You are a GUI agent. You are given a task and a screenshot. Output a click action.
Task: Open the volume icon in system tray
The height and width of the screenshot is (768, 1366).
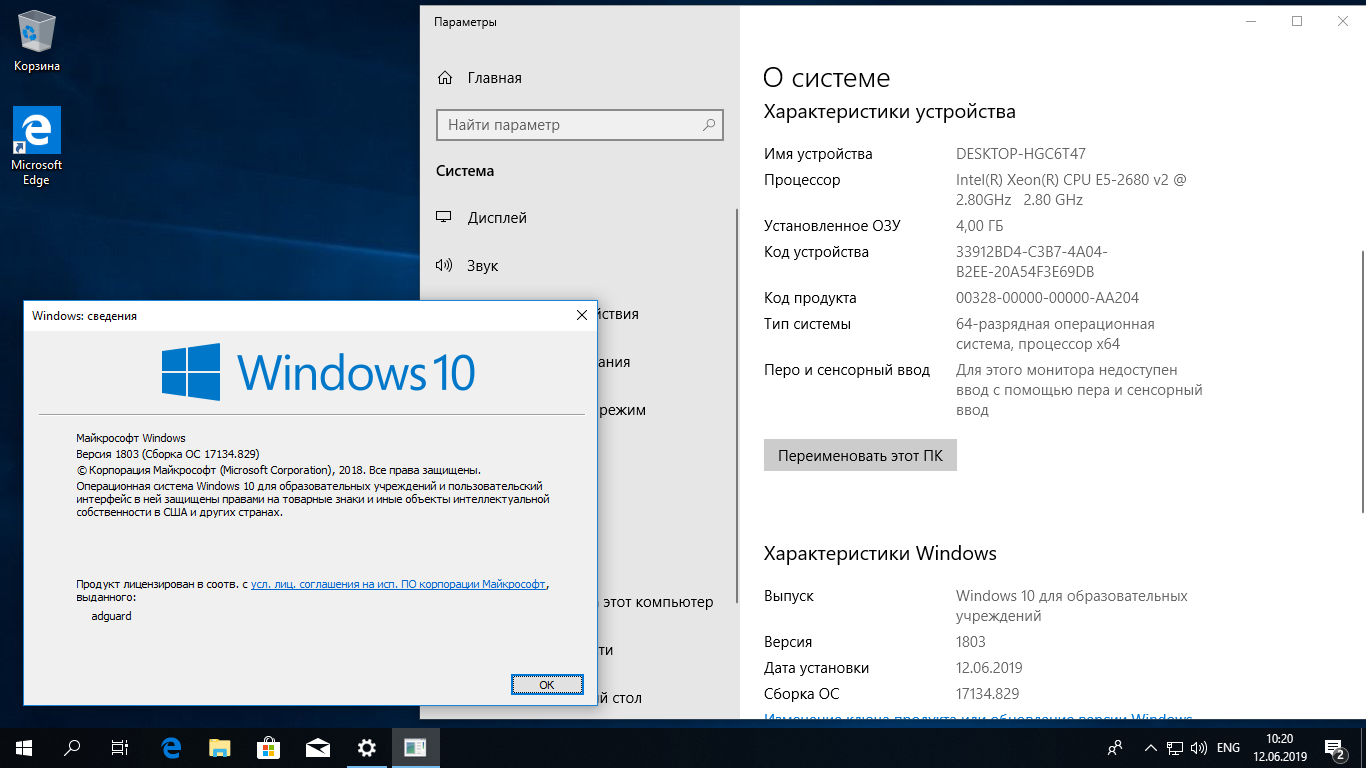1199,747
